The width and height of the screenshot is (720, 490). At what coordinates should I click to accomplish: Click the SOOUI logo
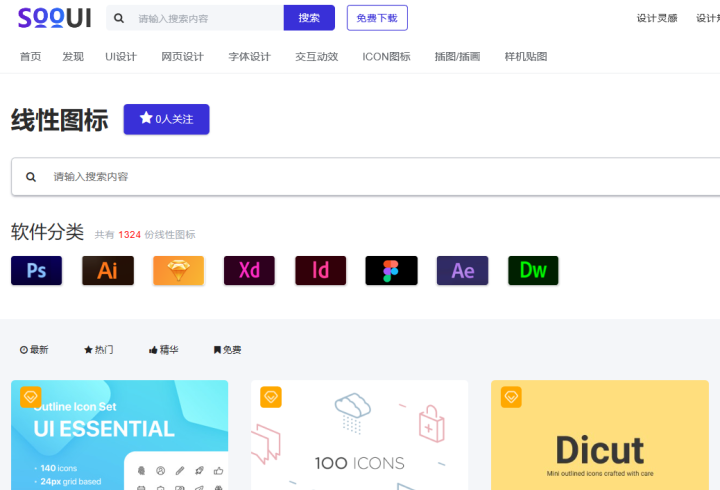(54, 18)
